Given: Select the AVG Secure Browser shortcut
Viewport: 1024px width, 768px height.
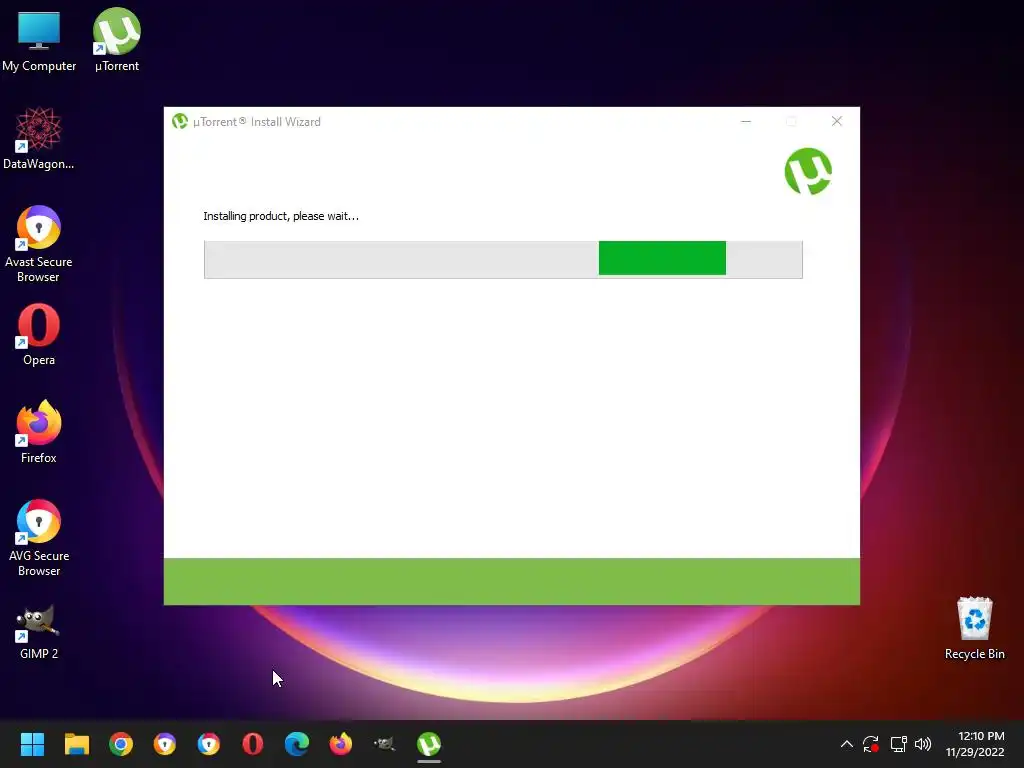Looking at the screenshot, I should pos(39,538).
